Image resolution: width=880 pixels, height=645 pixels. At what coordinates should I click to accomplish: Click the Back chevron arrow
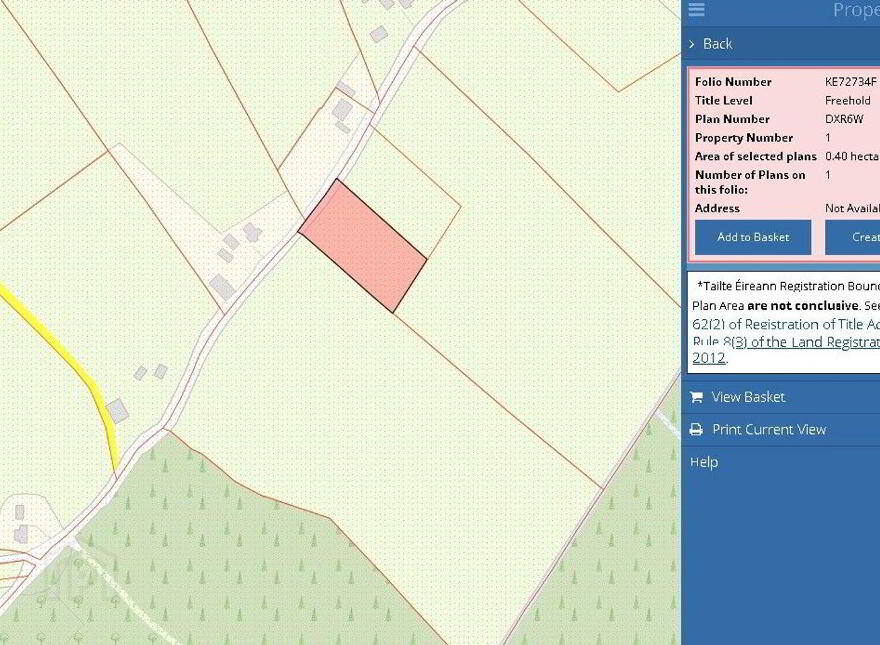[691, 44]
